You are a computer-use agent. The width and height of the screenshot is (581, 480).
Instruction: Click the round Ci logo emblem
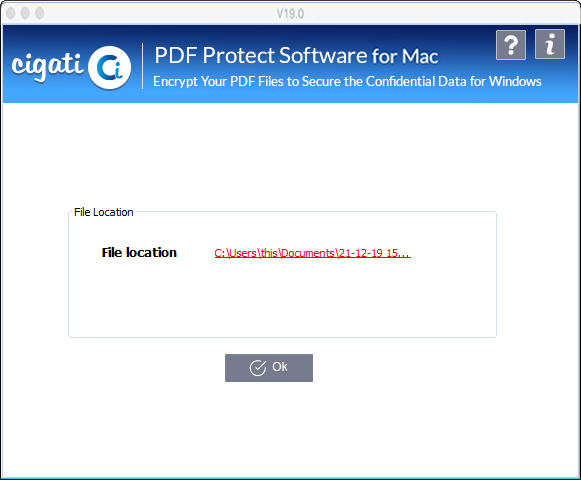[110, 68]
